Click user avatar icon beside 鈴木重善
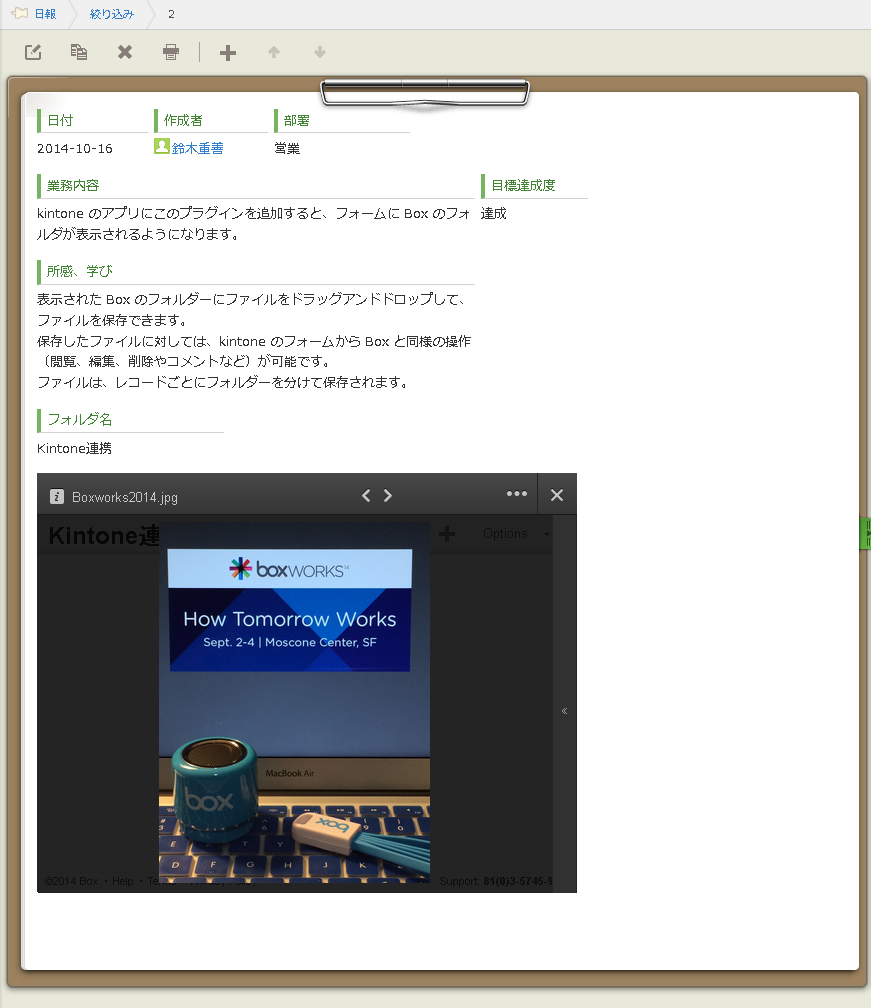Screen dimensions: 871x1008 click(x=162, y=147)
